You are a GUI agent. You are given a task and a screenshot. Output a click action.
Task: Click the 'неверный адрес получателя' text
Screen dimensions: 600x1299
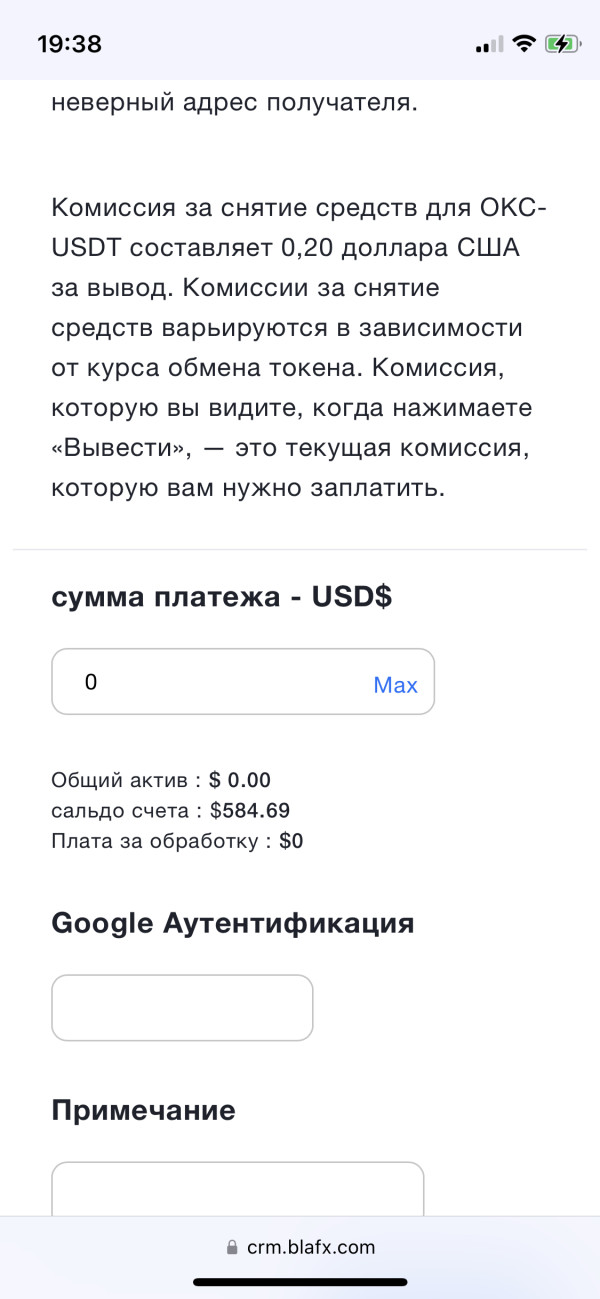(234, 102)
